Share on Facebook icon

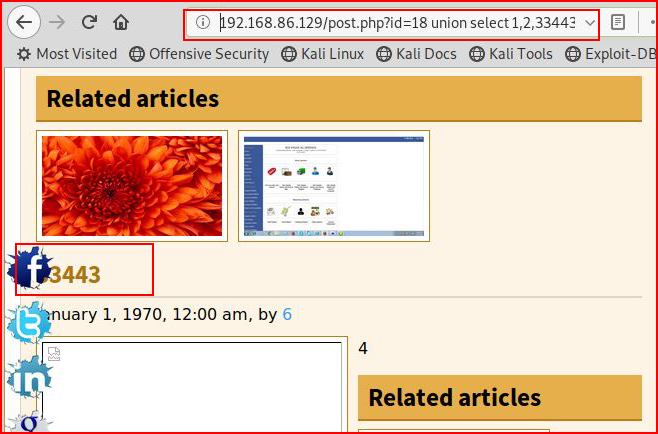coord(29,267)
